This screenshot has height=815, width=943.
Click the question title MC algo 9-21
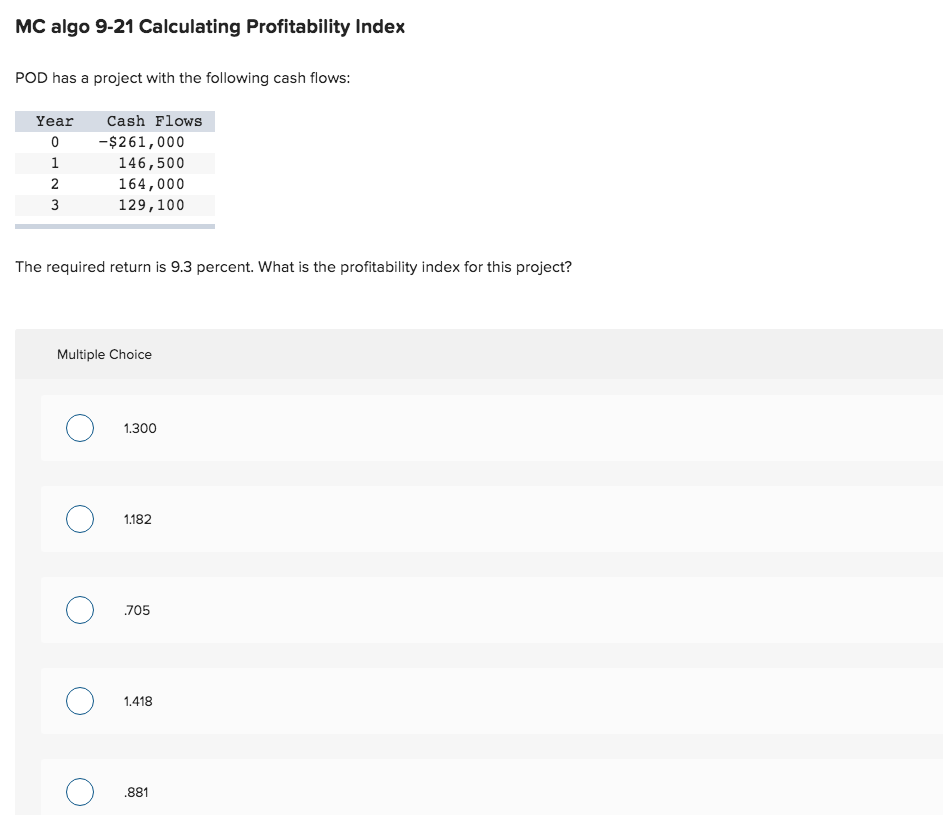pyautogui.click(x=209, y=27)
